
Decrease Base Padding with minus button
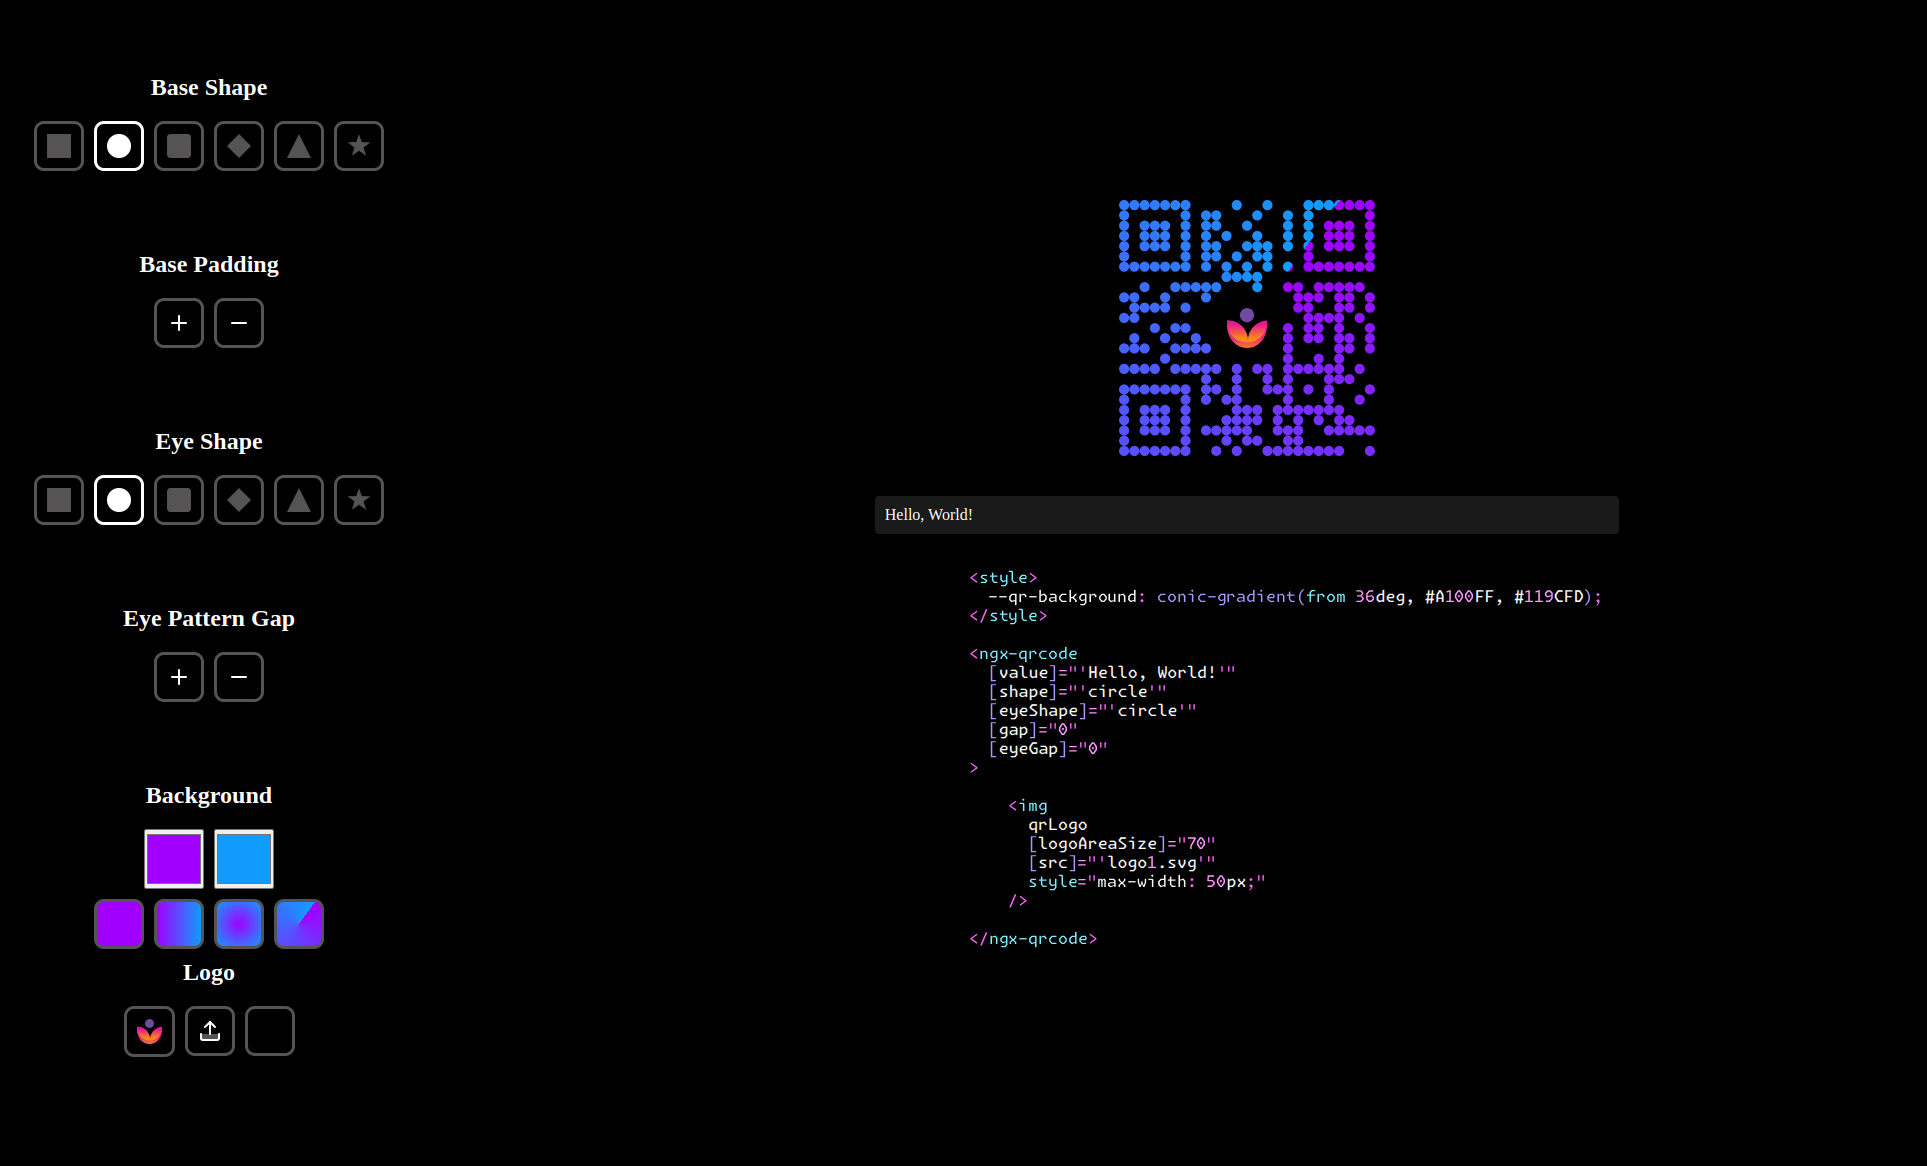[239, 323]
